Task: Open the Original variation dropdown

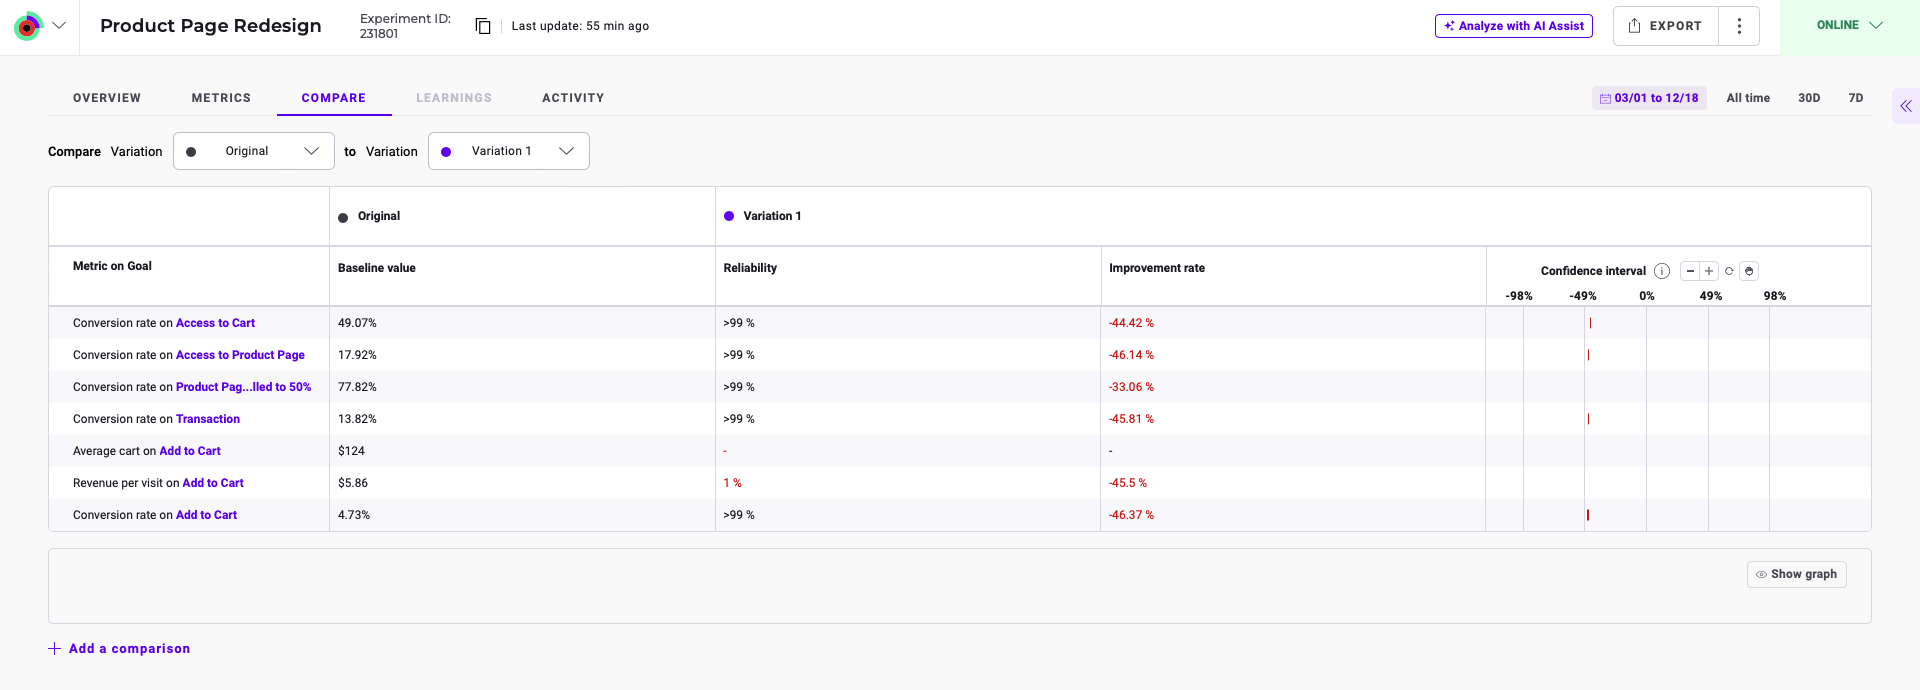Action: [254, 151]
